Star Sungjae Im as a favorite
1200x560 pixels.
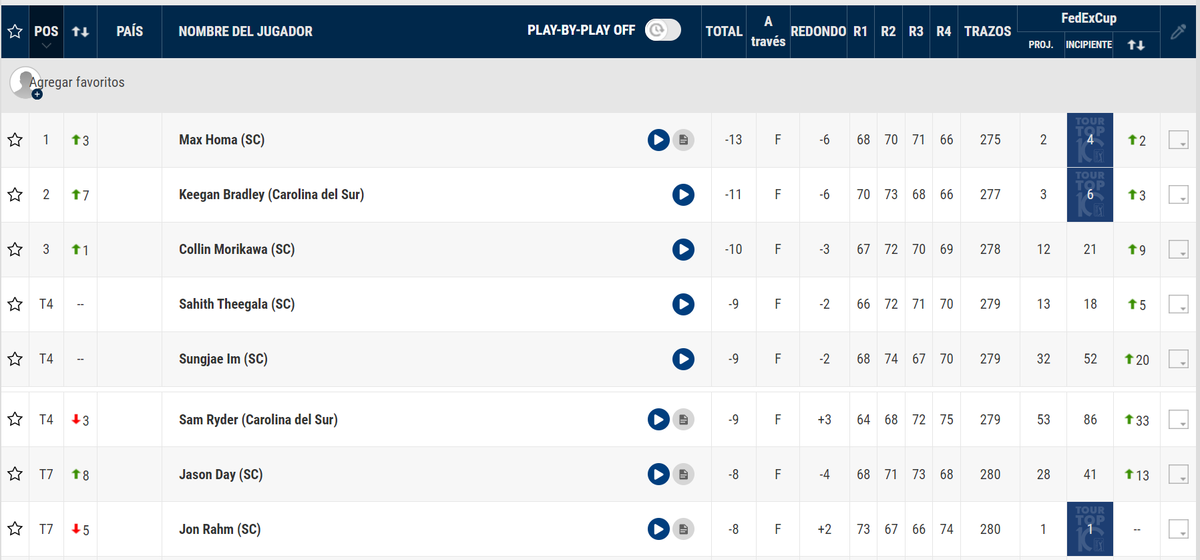[15, 358]
